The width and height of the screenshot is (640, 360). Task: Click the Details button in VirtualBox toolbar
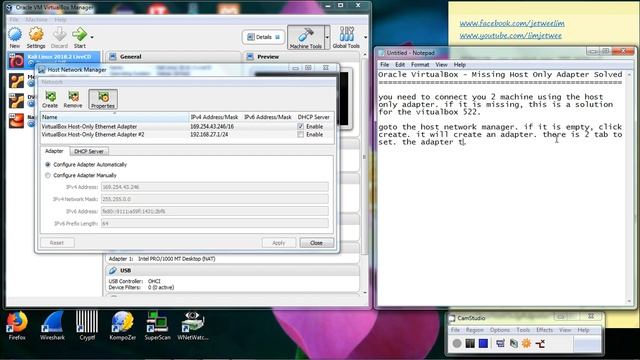[264, 37]
